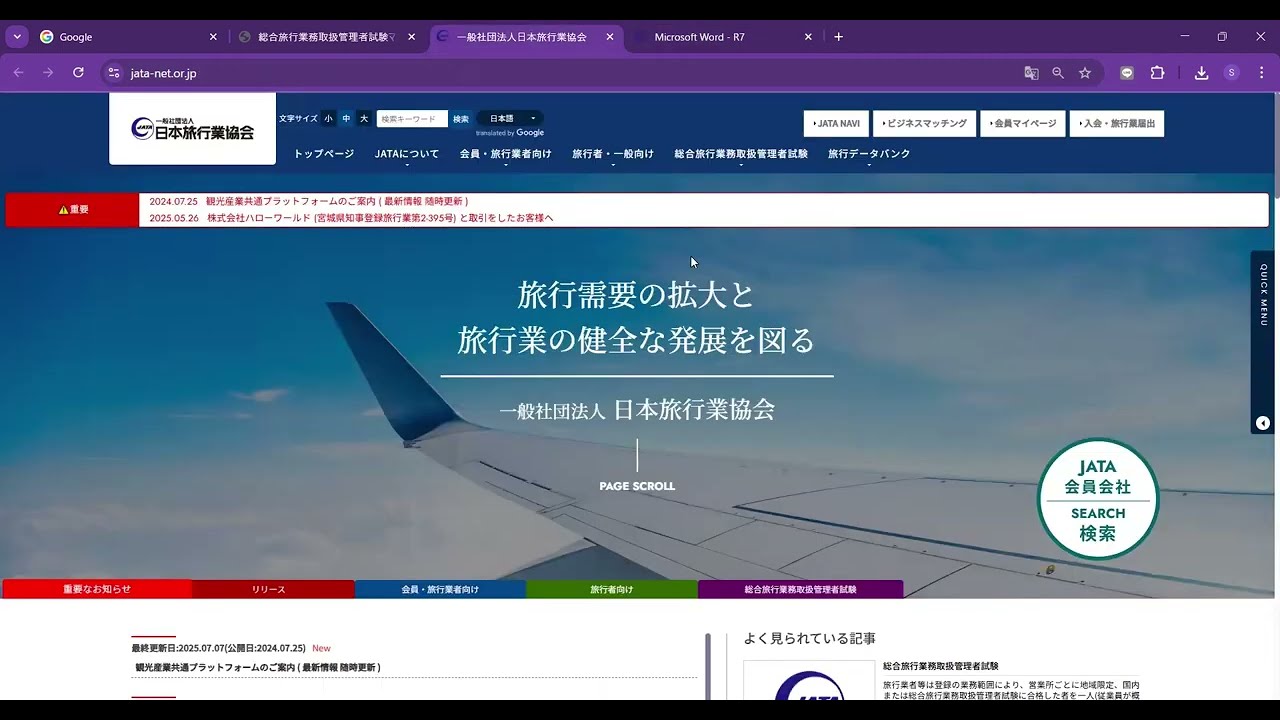Reload the page with refresh icon
The height and width of the screenshot is (720, 1280).
point(78,73)
